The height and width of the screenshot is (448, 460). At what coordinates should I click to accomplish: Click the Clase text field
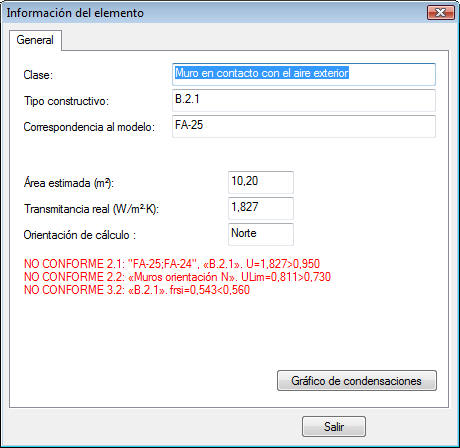pyautogui.click(x=304, y=74)
